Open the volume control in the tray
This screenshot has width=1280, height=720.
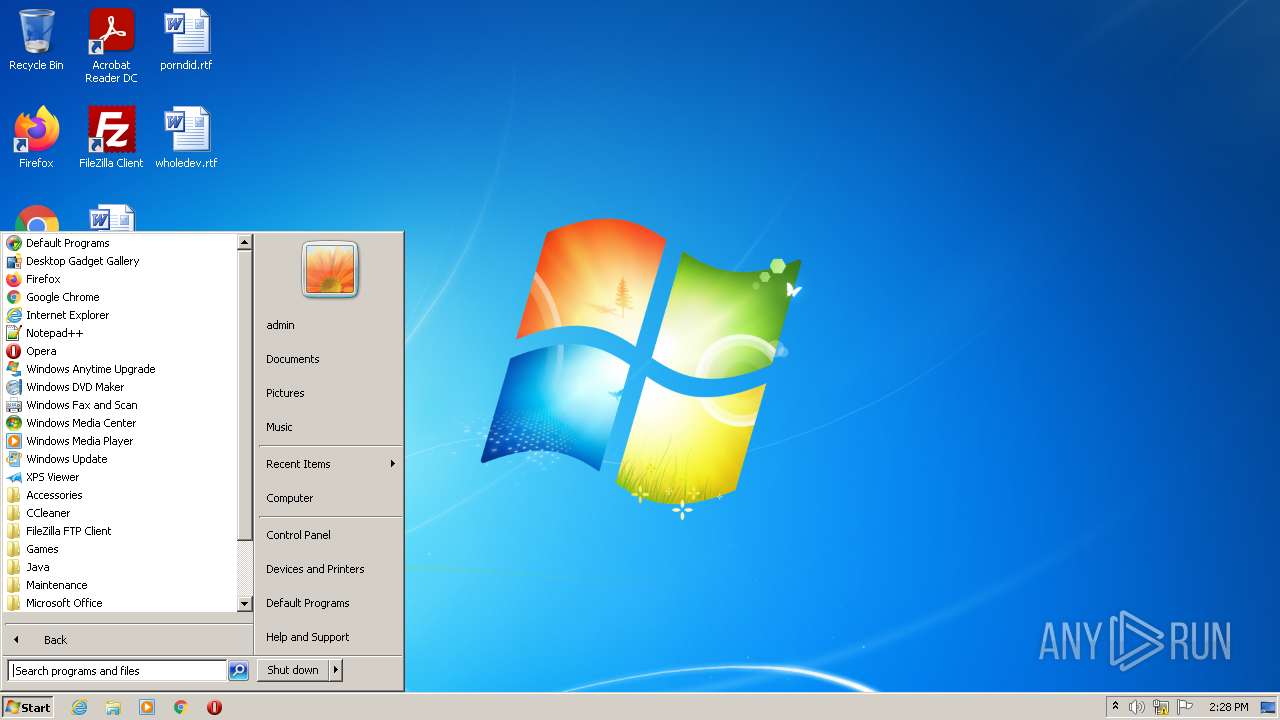click(1137, 707)
